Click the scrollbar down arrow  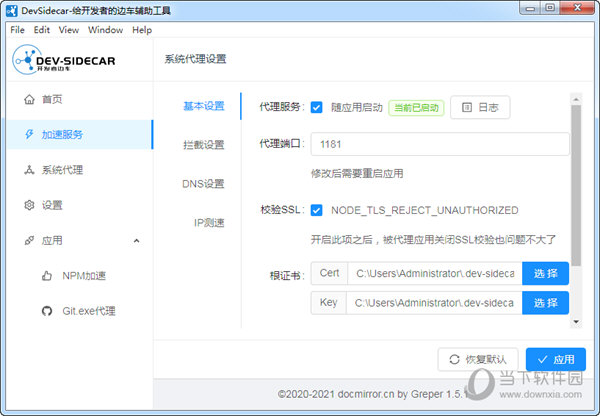[576, 322]
